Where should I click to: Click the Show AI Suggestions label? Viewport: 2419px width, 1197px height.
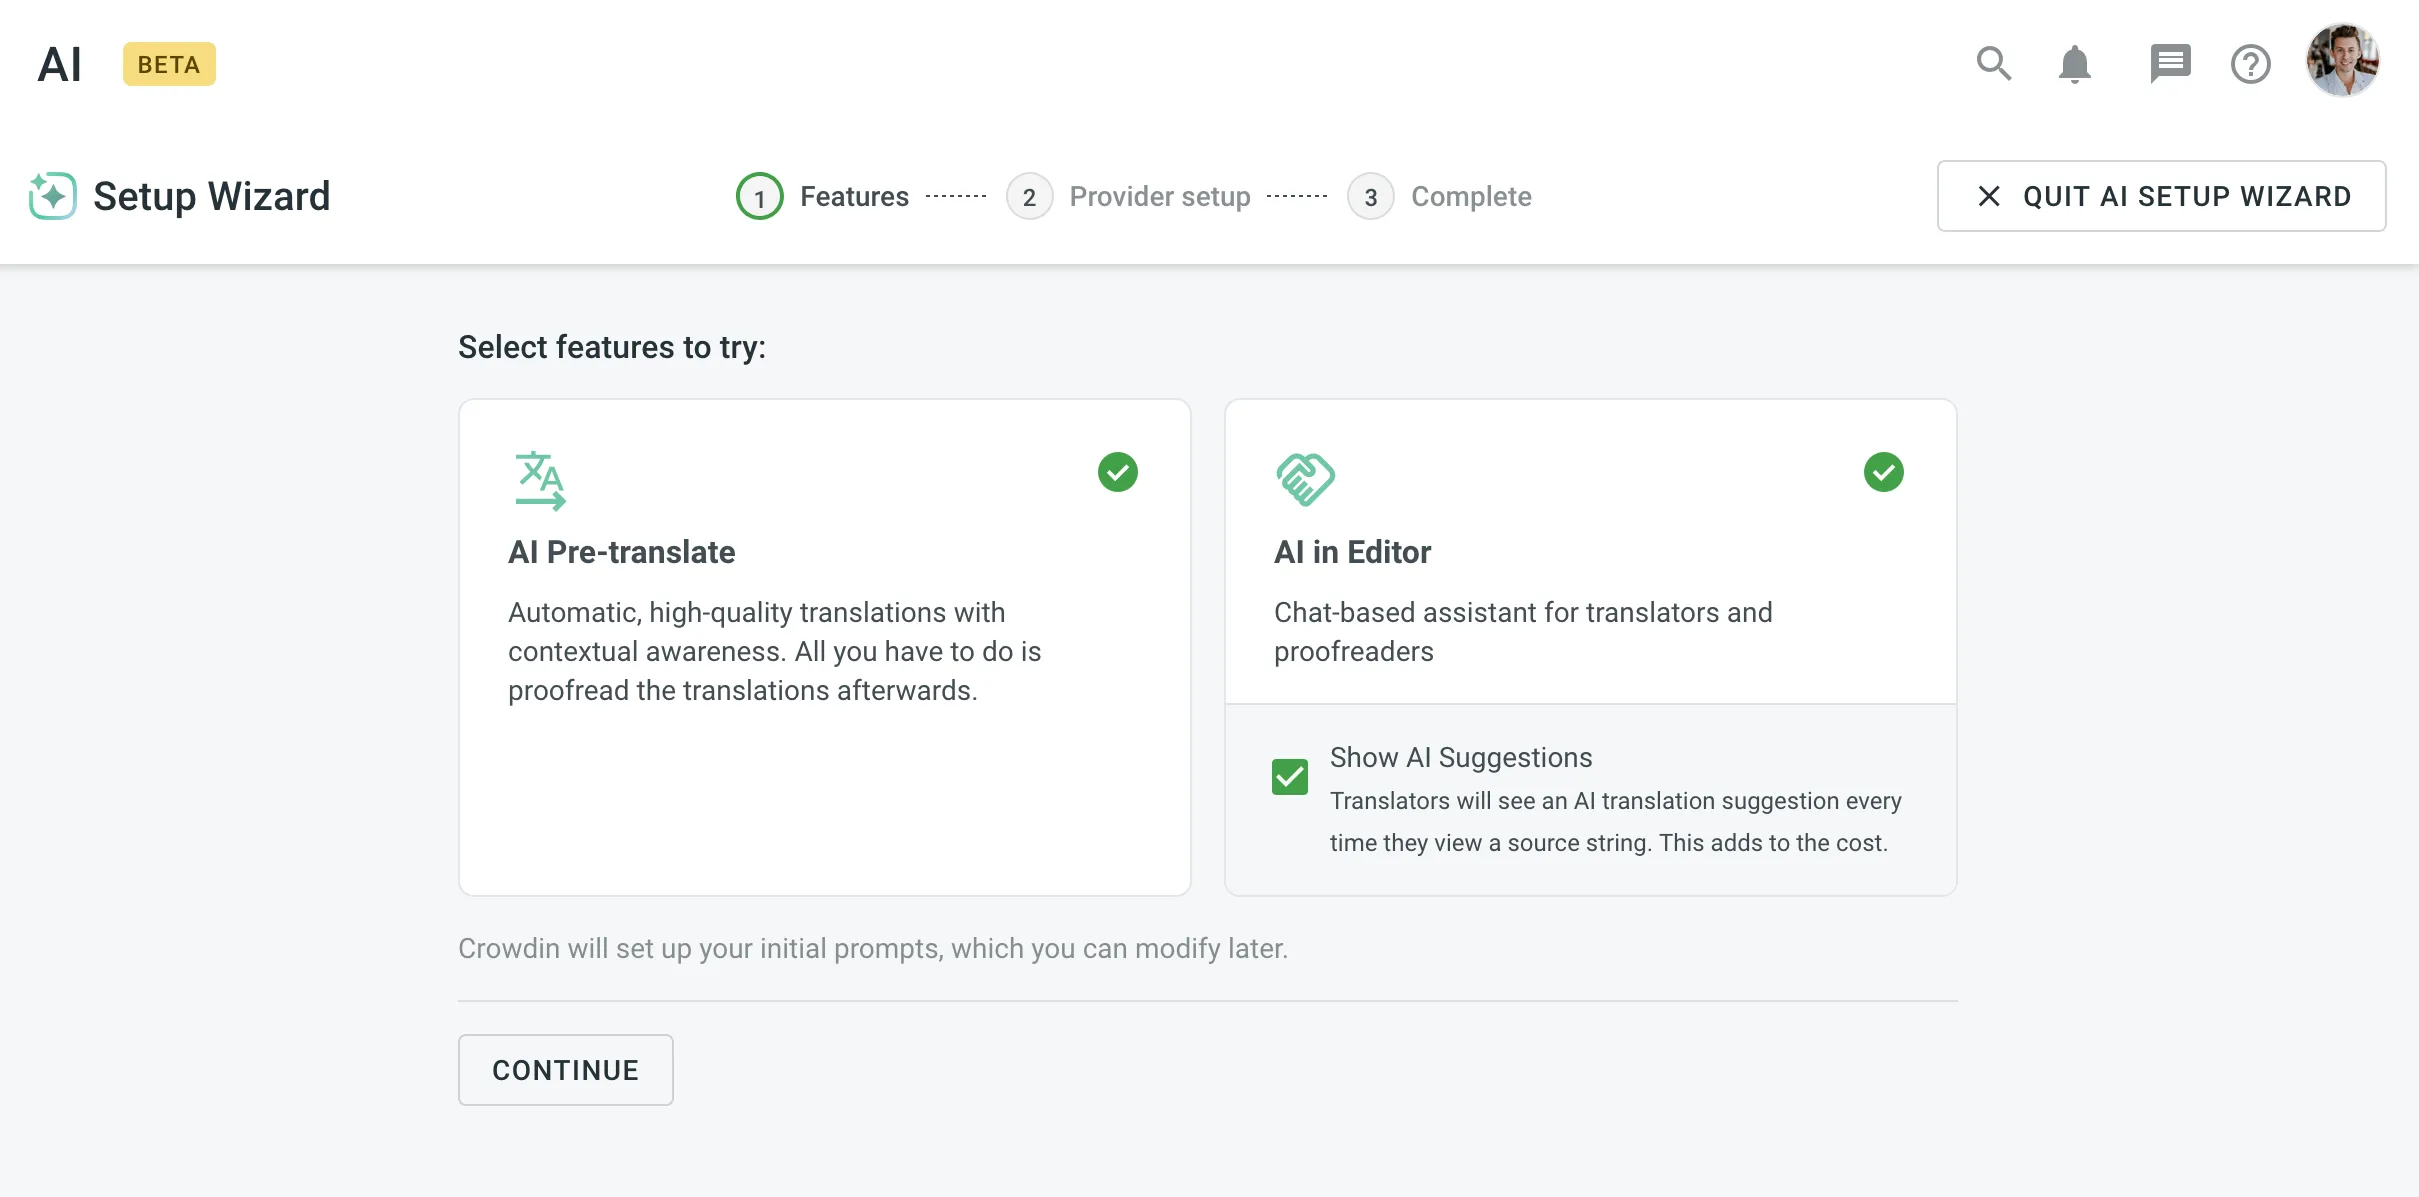pos(1461,758)
